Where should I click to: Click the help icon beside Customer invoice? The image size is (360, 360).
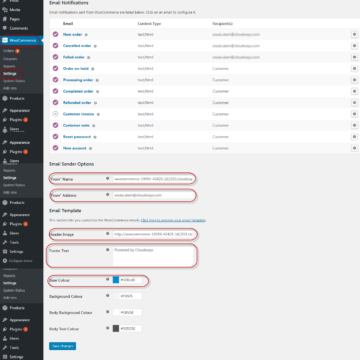point(98,114)
